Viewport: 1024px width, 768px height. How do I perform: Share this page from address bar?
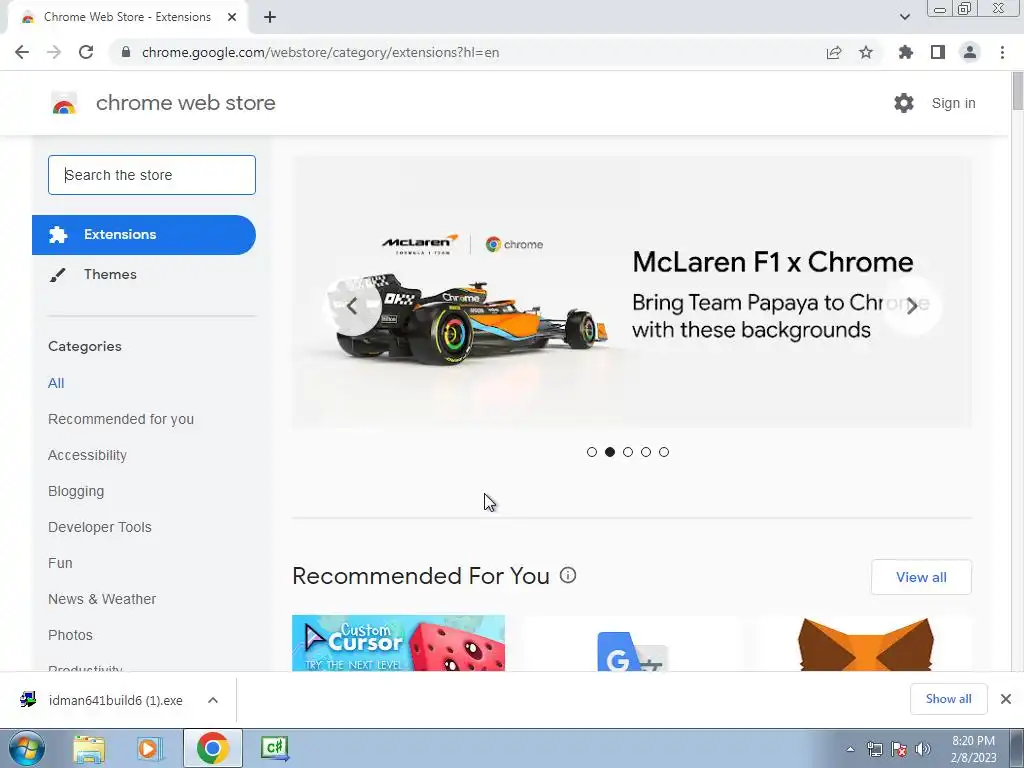(833, 52)
